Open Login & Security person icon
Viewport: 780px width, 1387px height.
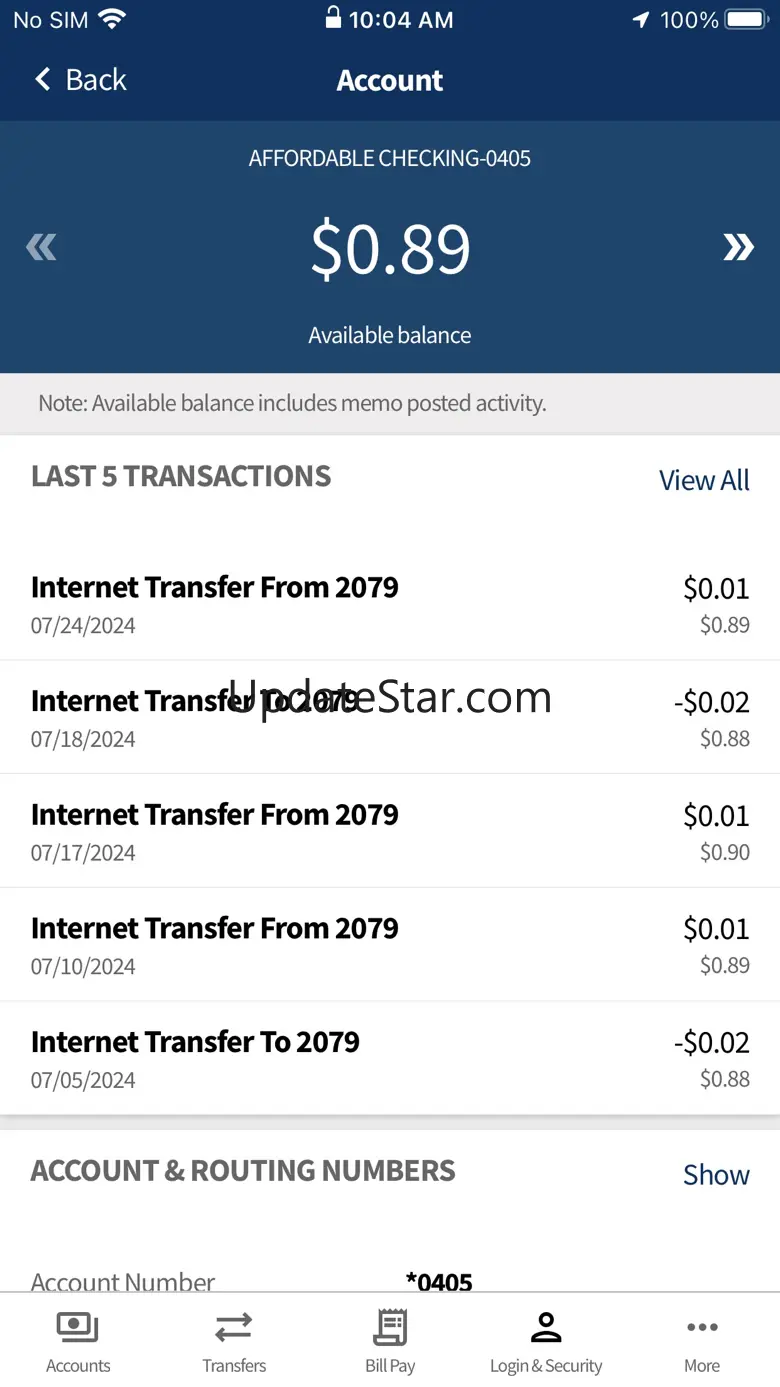click(546, 1327)
